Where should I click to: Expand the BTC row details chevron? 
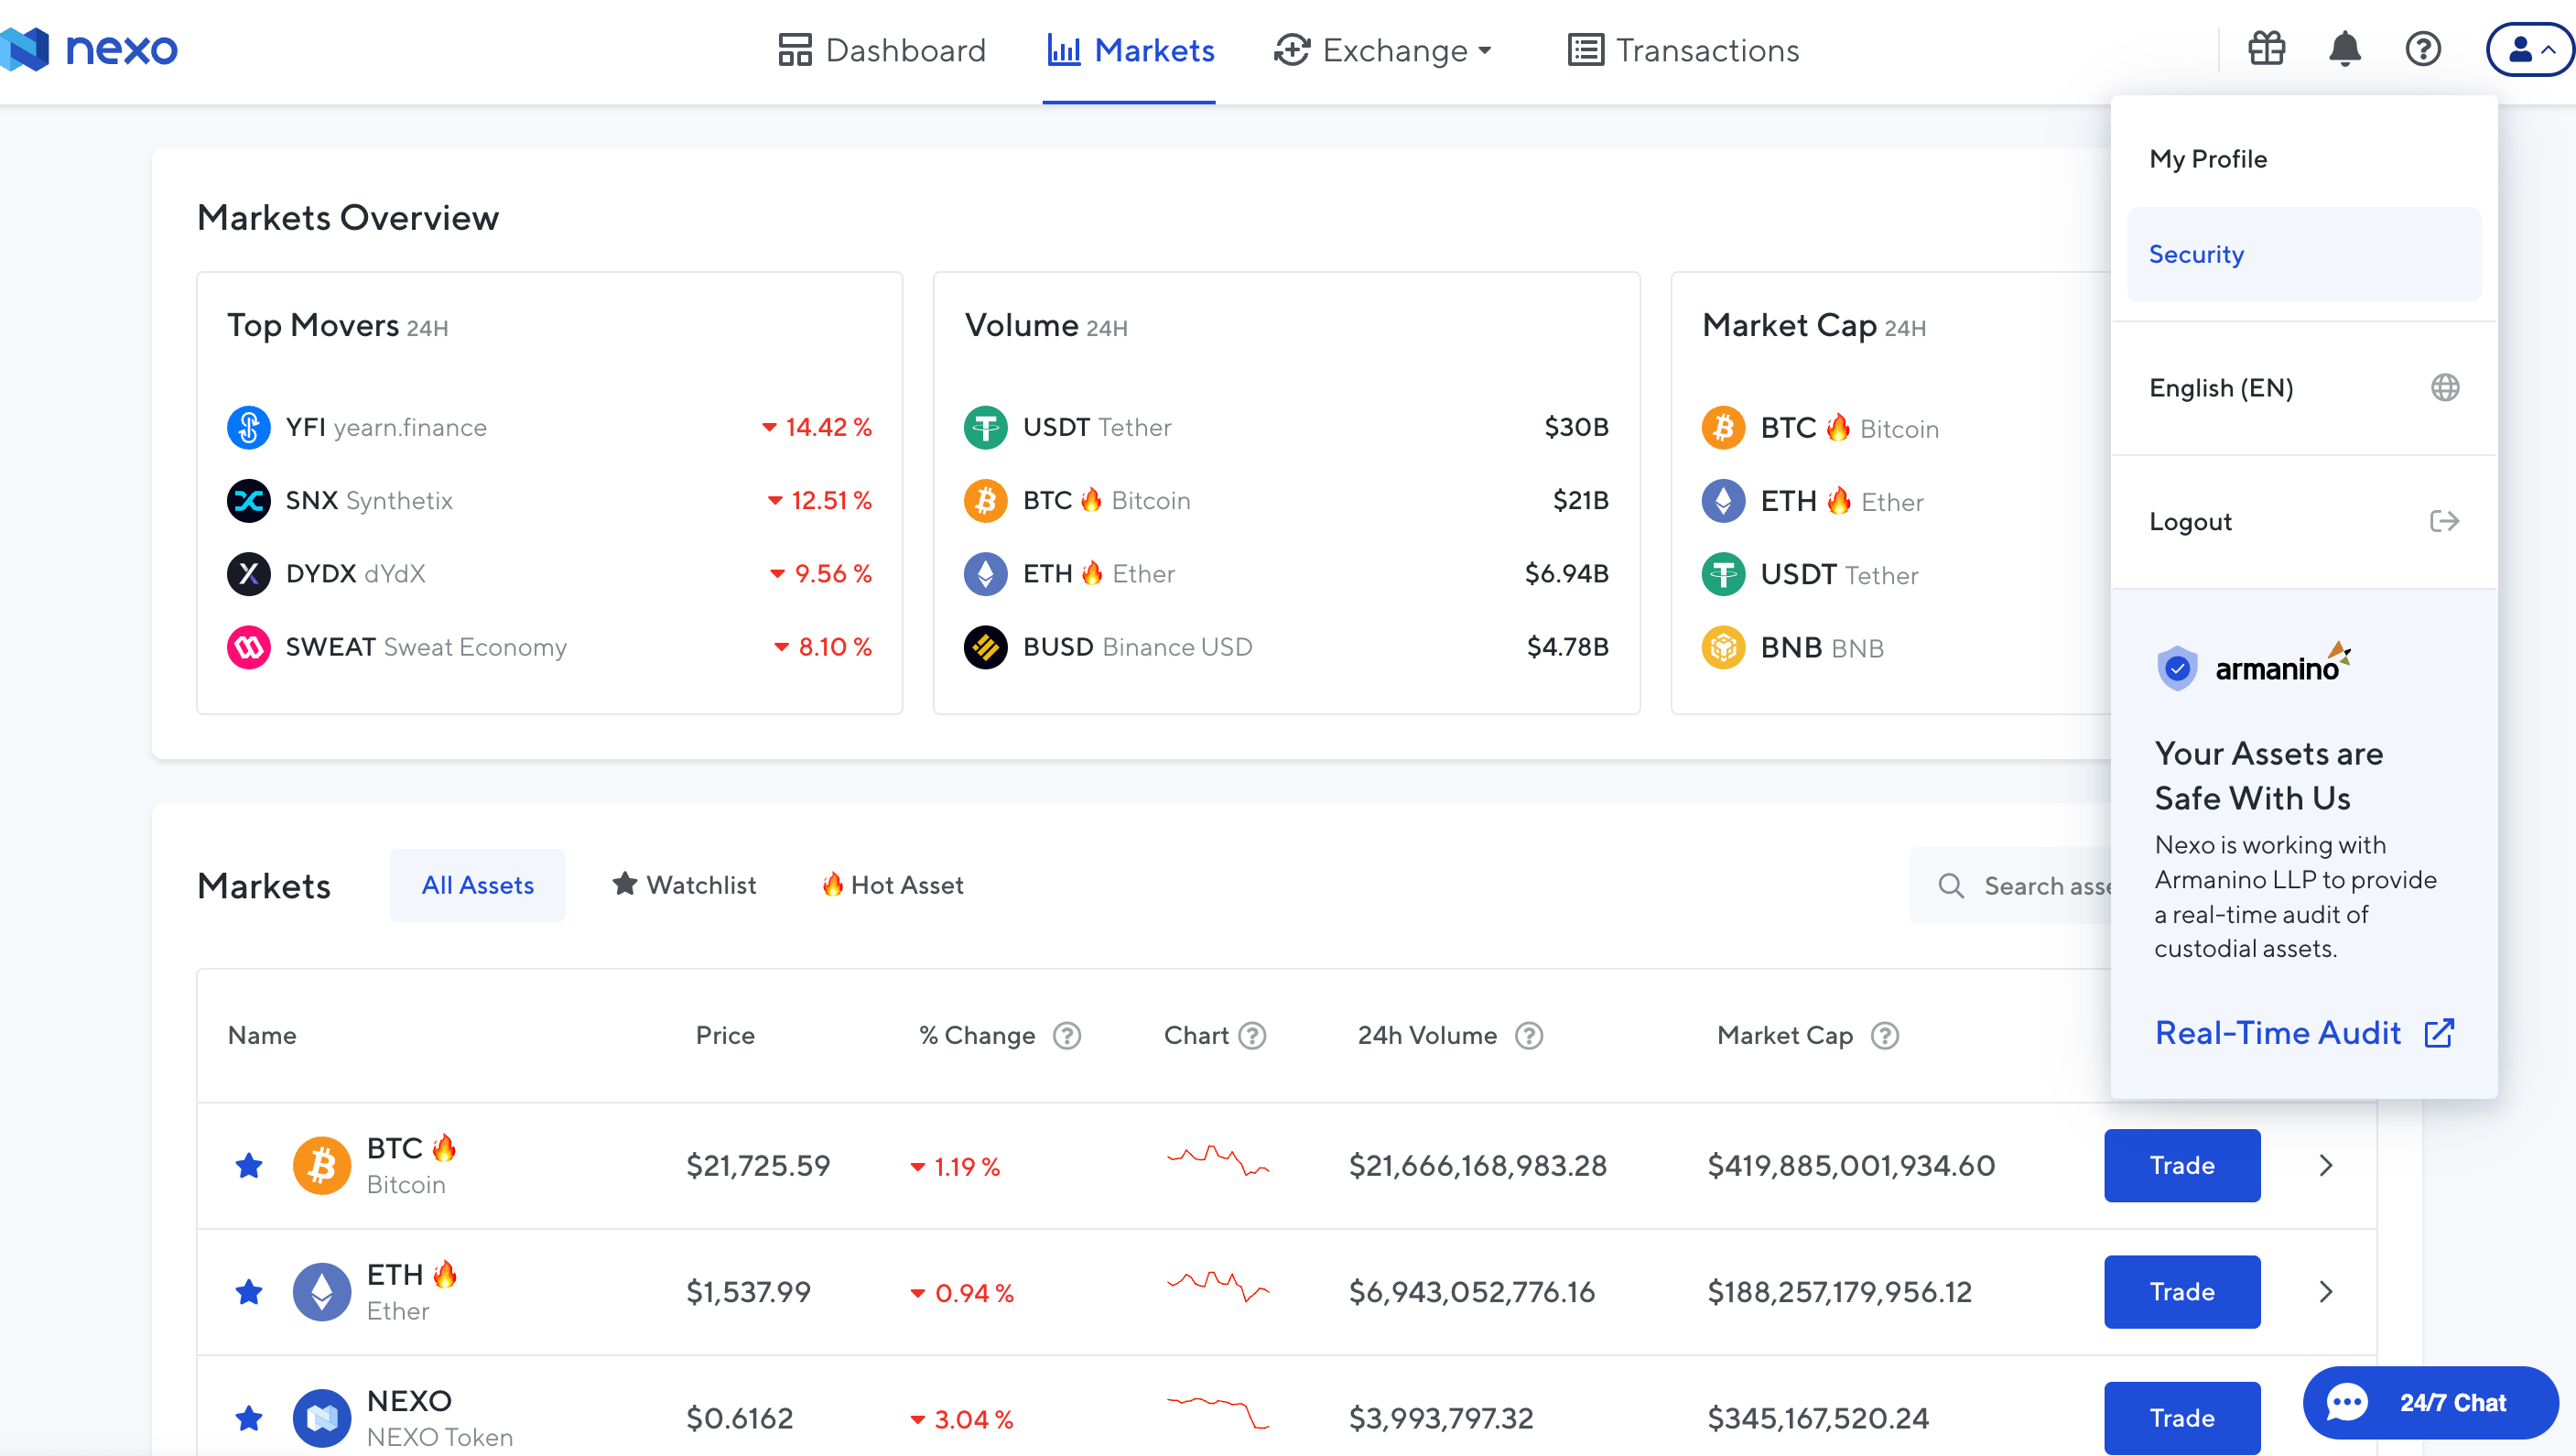tap(2325, 1165)
